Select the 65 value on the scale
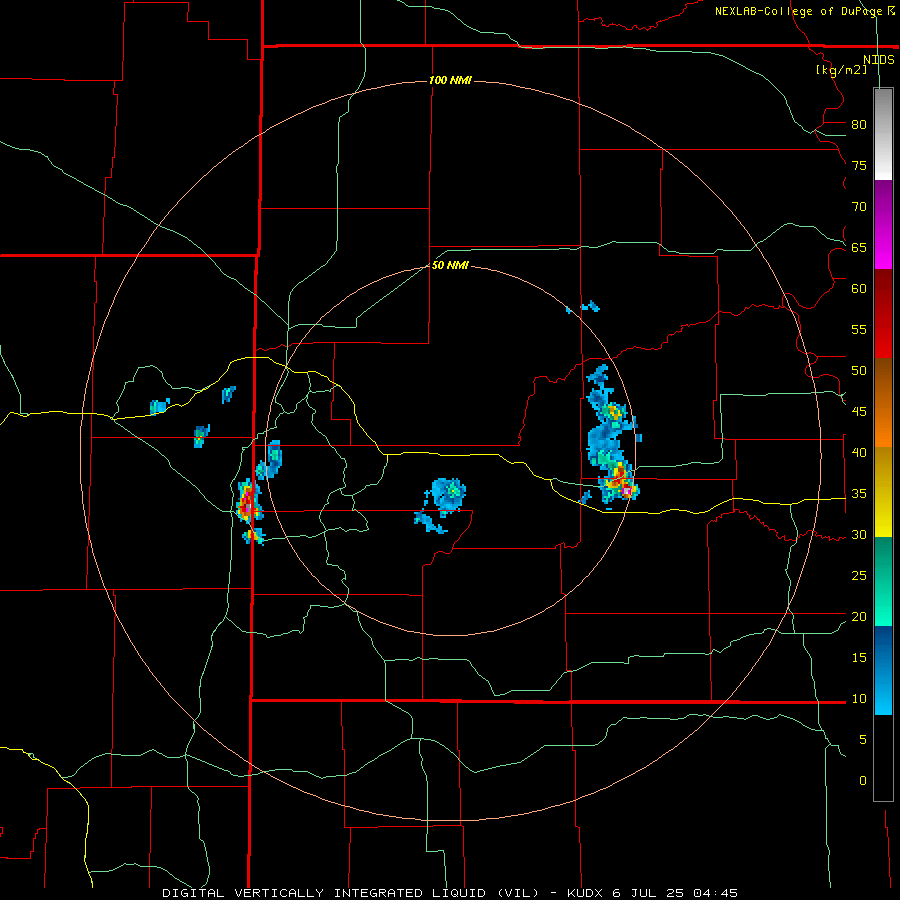The height and width of the screenshot is (900, 900). 859,248
